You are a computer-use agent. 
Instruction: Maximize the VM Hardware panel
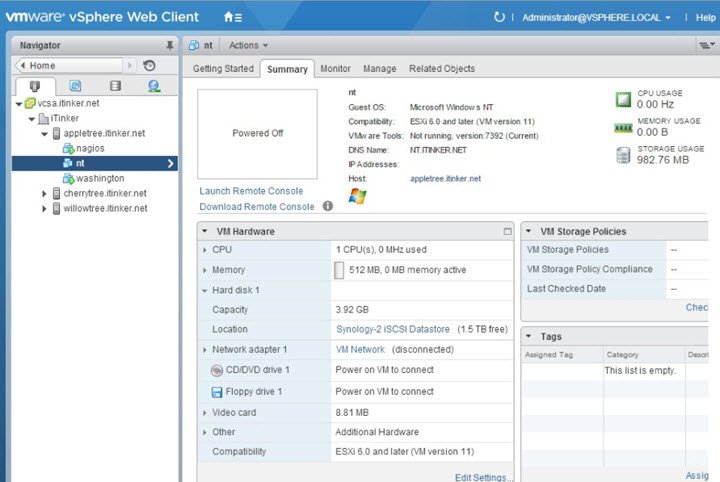tap(507, 231)
